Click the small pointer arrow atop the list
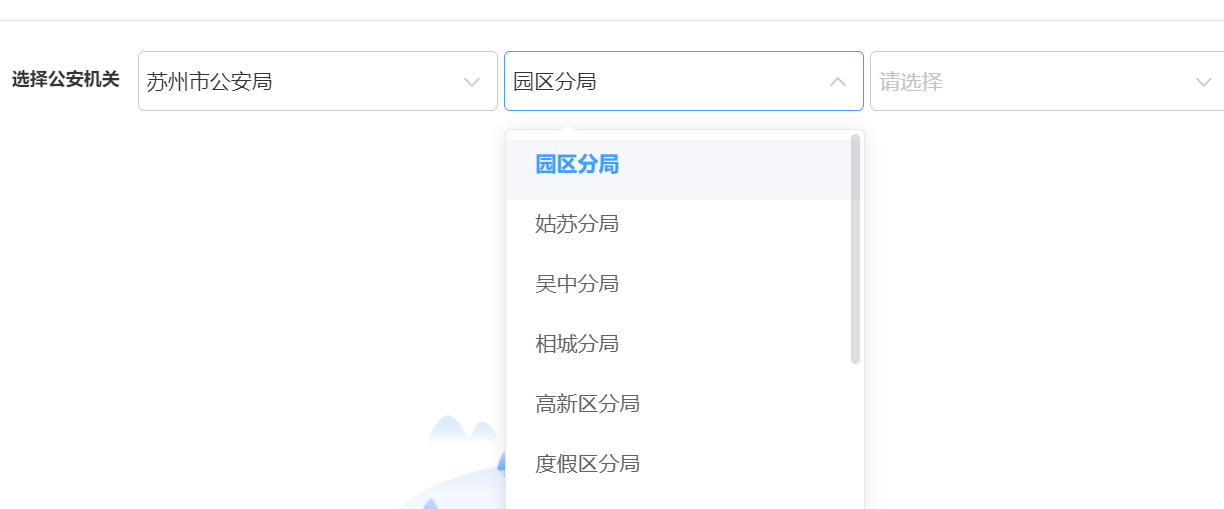This screenshot has width=1224, height=509. (x=567, y=126)
